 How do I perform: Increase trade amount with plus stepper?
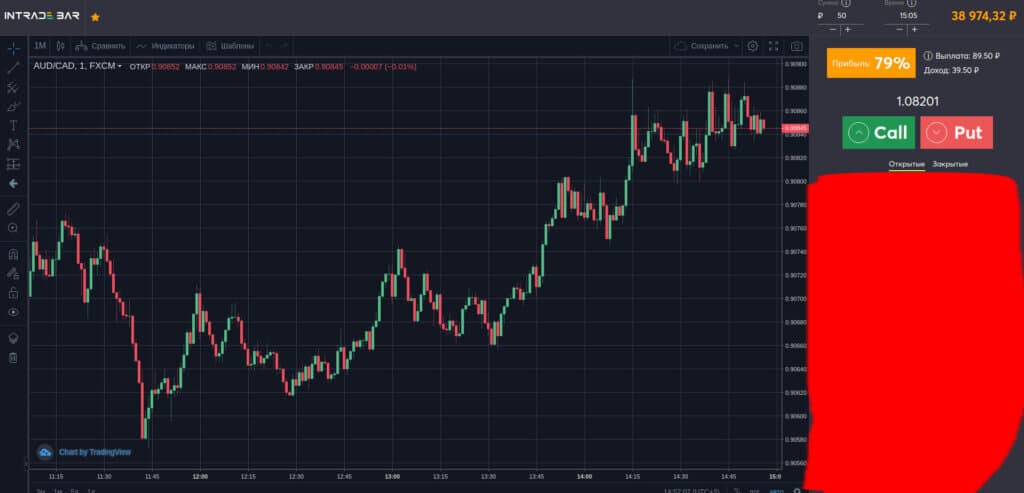847,29
